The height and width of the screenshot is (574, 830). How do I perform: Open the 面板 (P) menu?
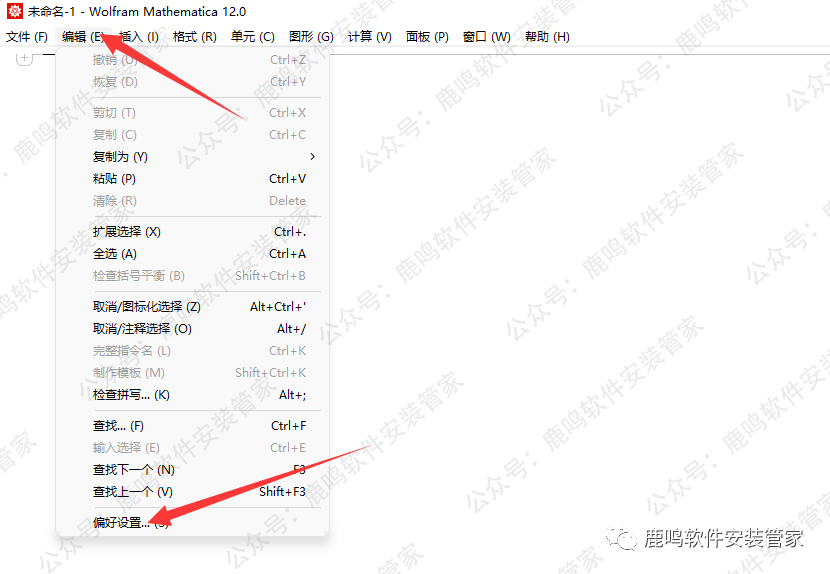427,37
